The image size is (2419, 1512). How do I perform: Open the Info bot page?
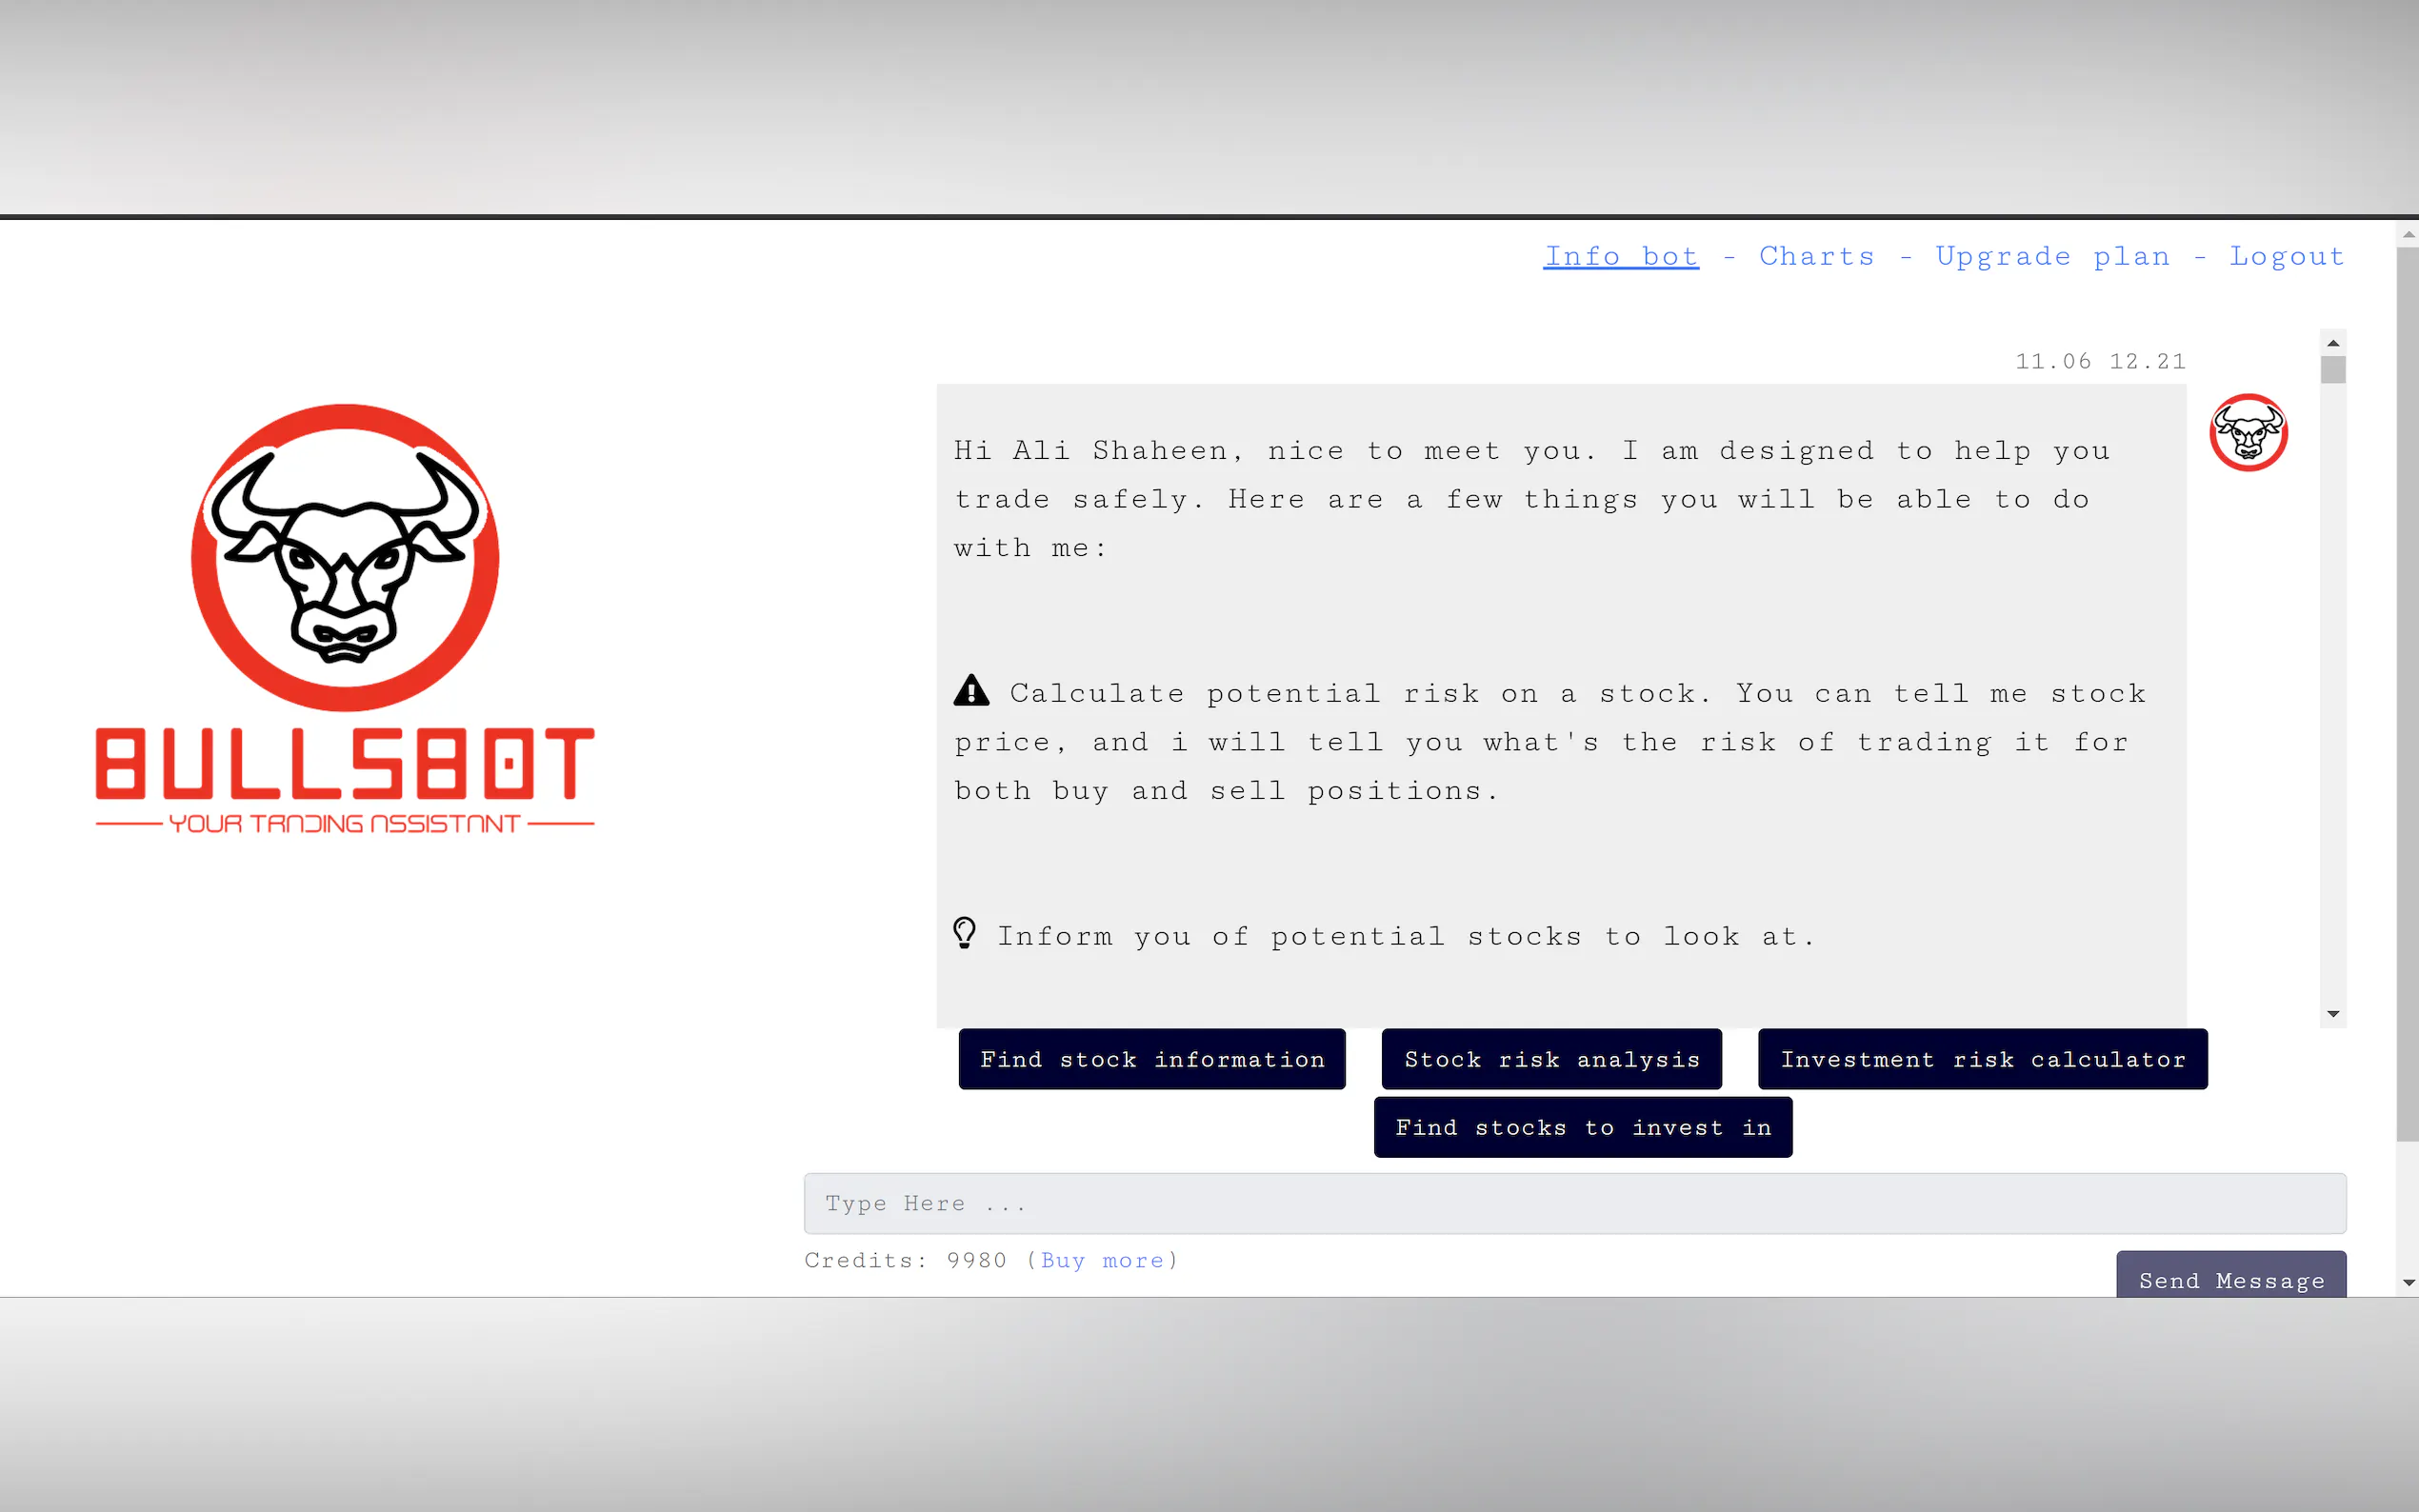click(1620, 257)
